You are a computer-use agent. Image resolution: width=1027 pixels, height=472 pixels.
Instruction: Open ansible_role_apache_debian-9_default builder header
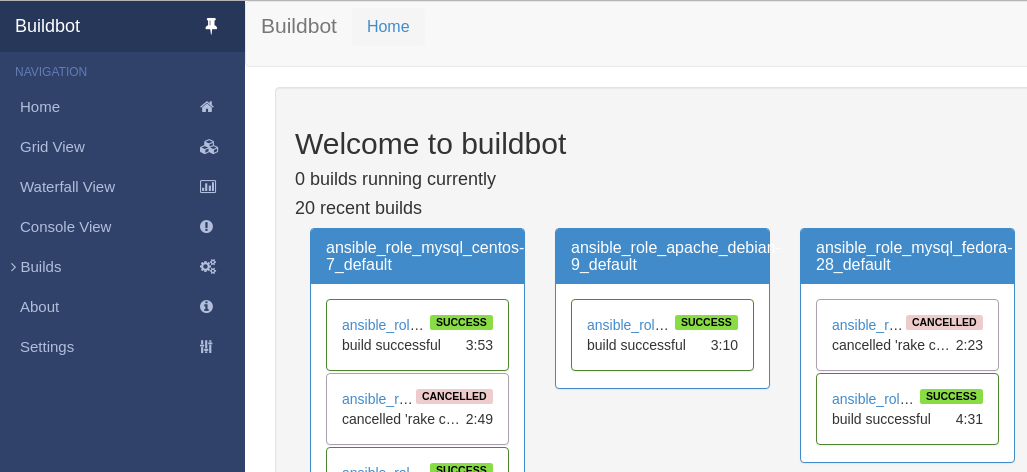[x=662, y=256]
